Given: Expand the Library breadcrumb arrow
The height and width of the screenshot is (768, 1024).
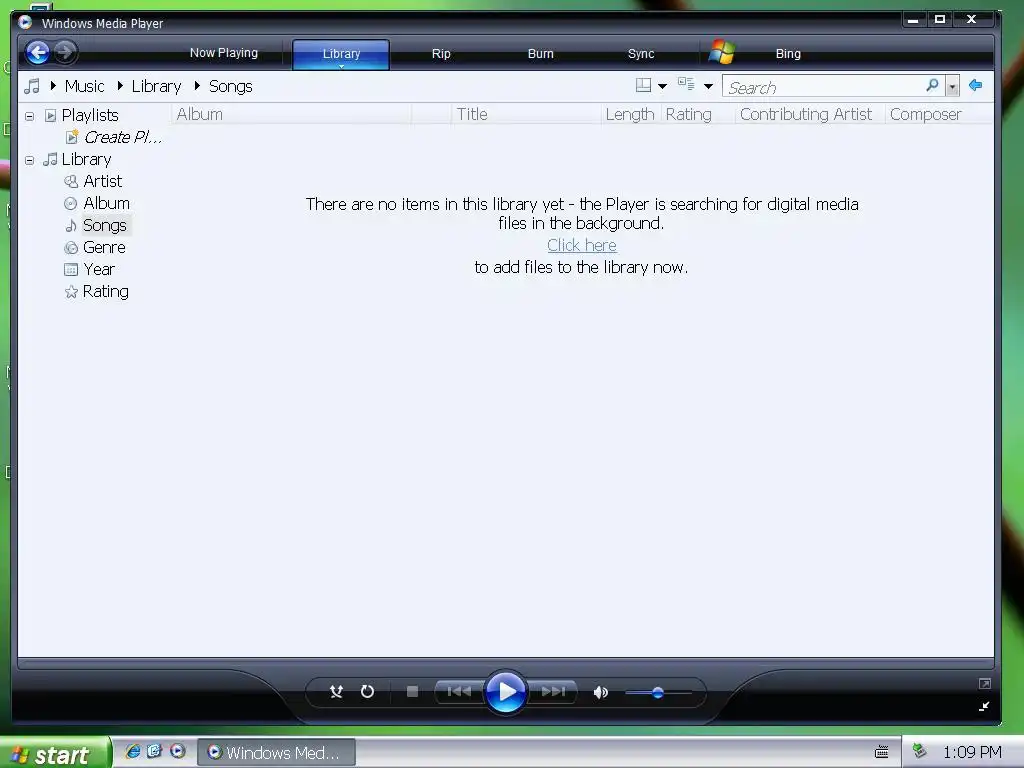Looking at the screenshot, I should coord(120,86).
